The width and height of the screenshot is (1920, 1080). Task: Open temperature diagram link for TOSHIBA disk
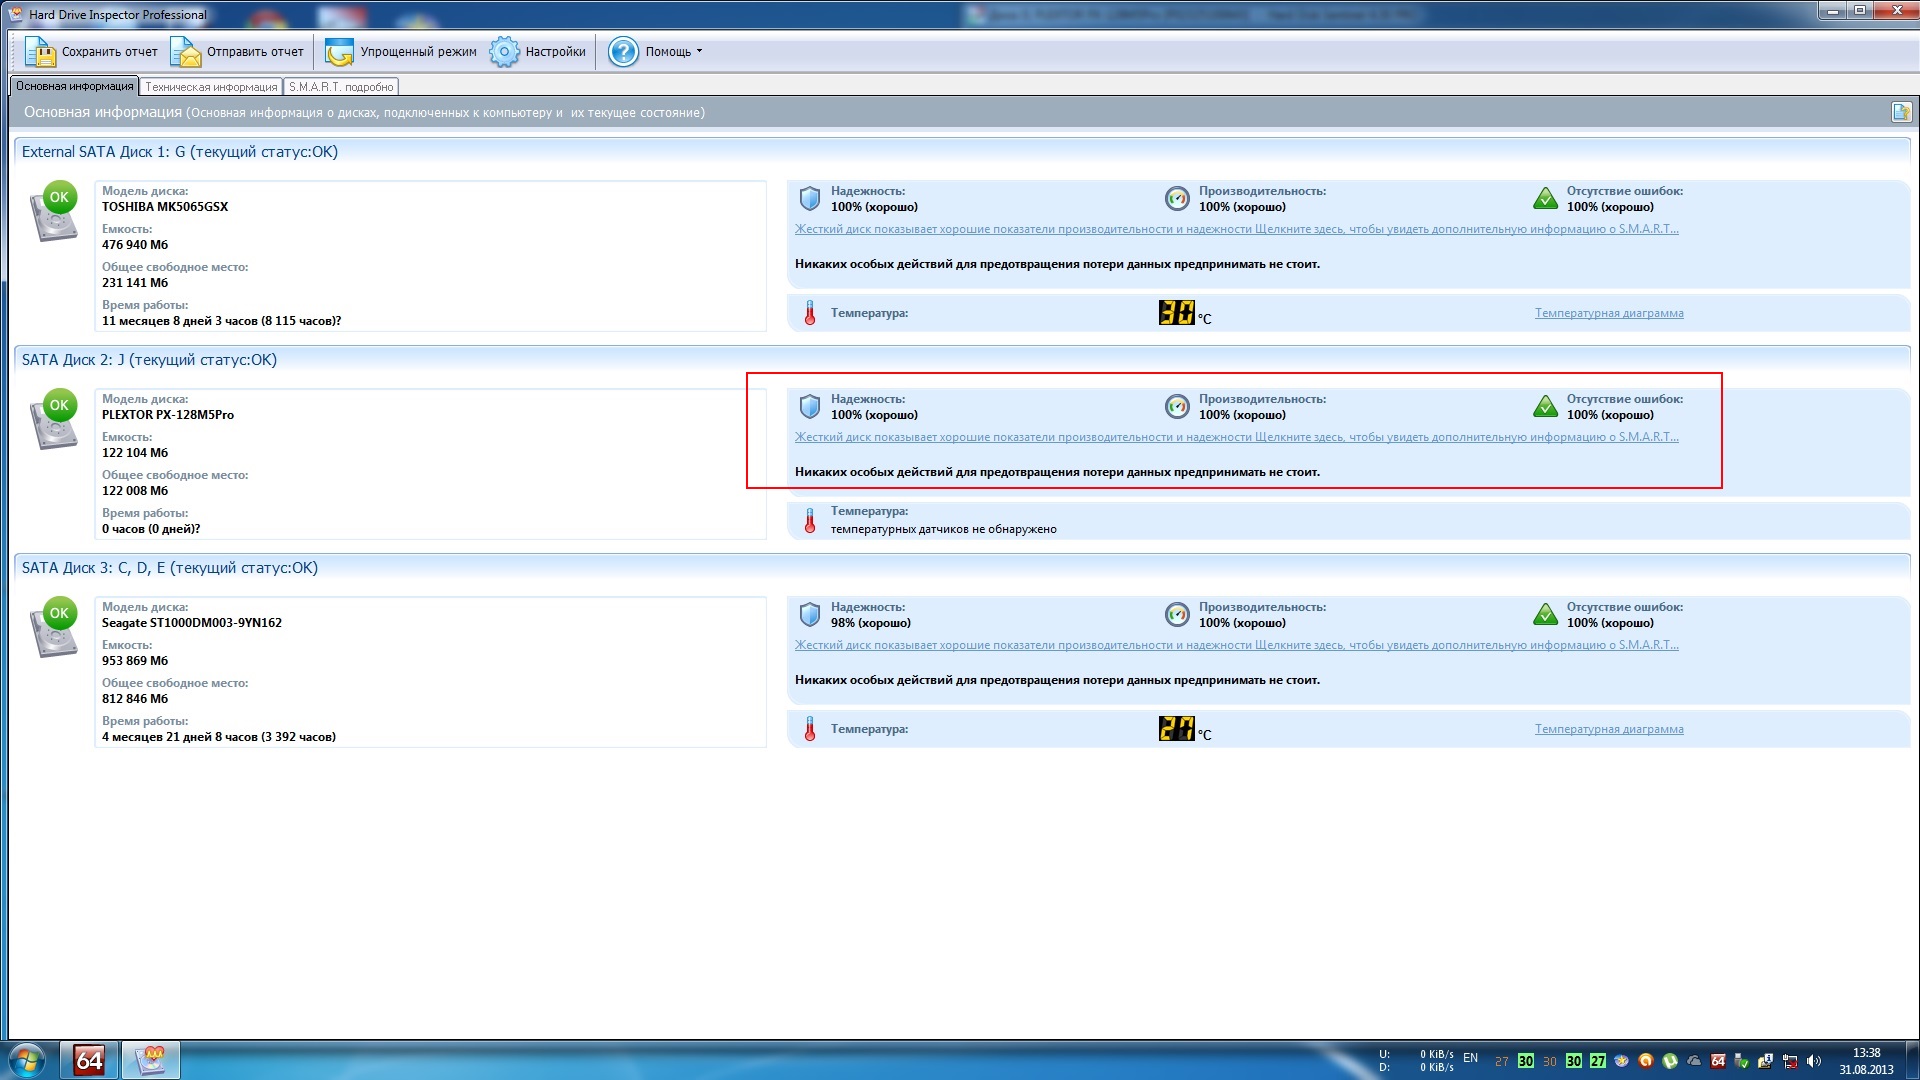click(1608, 313)
